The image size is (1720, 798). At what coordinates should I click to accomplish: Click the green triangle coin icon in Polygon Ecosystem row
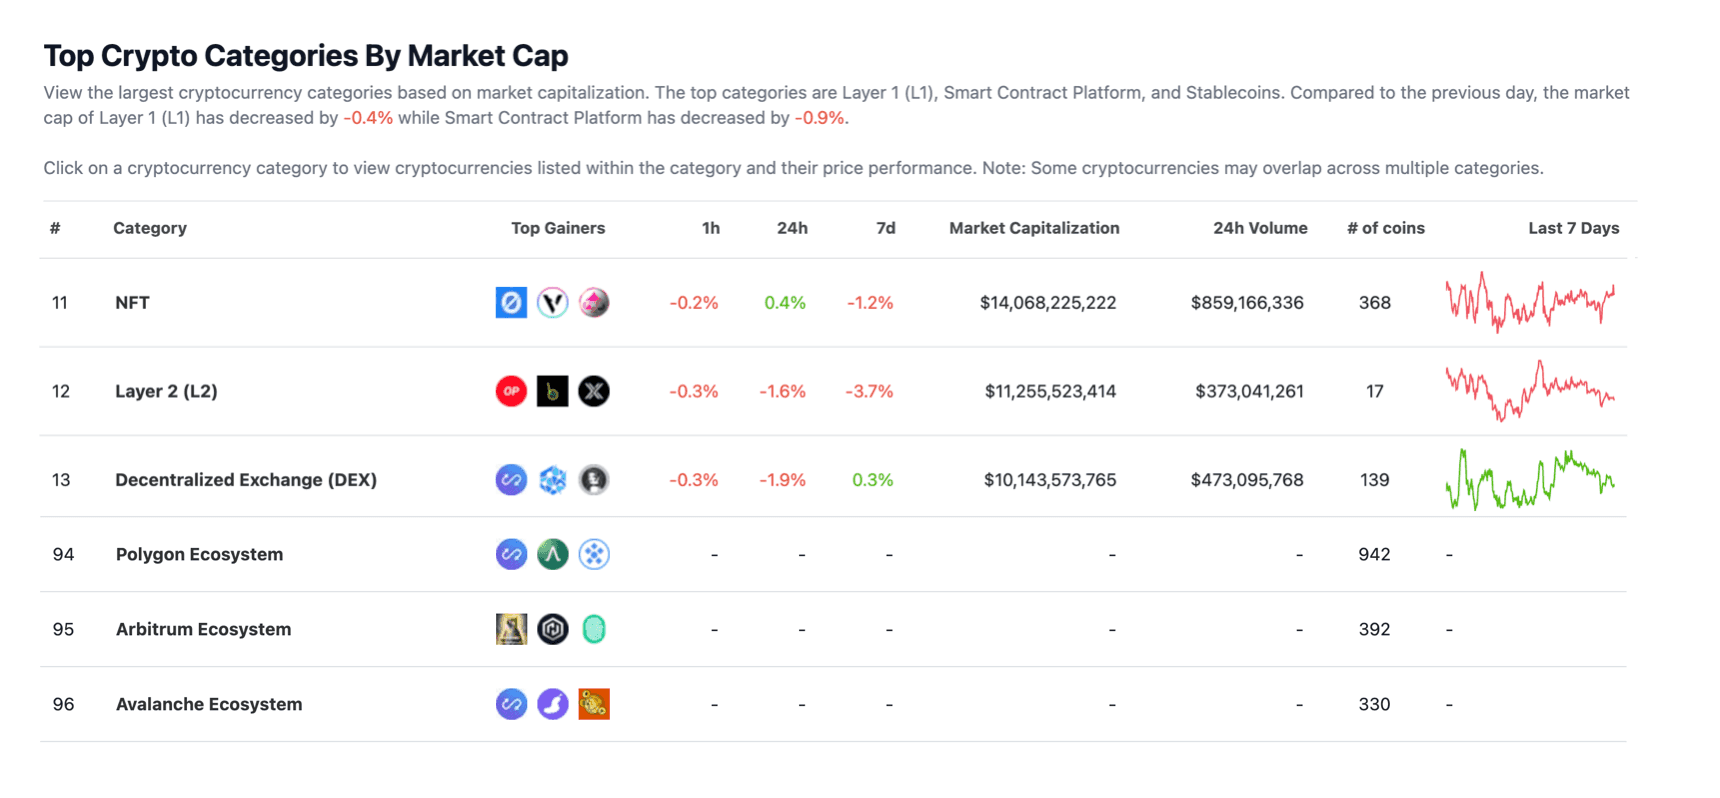pos(553,554)
